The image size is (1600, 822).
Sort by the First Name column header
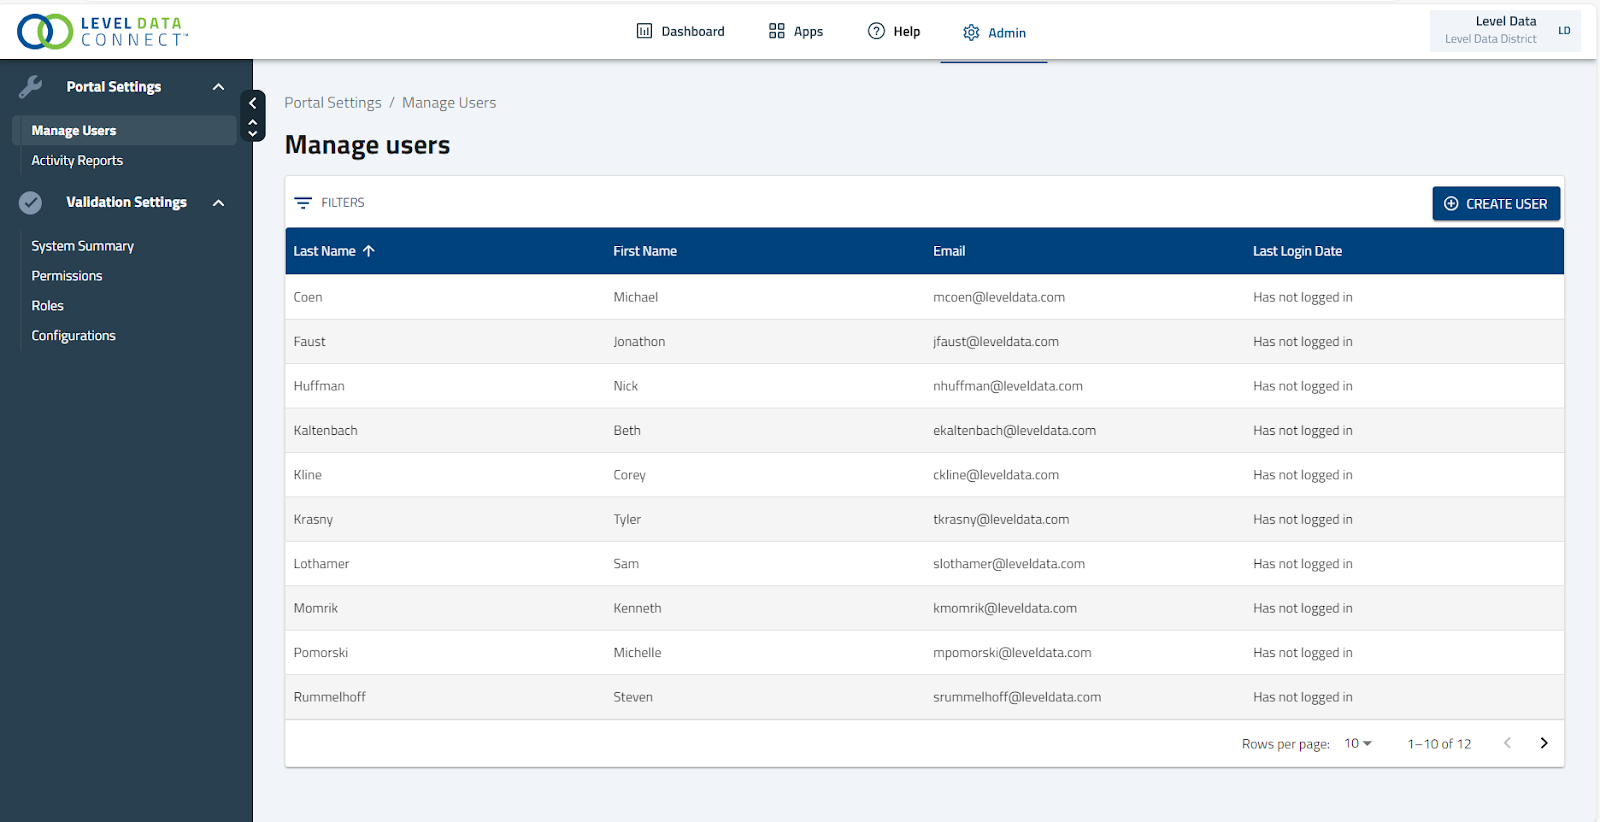point(645,251)
